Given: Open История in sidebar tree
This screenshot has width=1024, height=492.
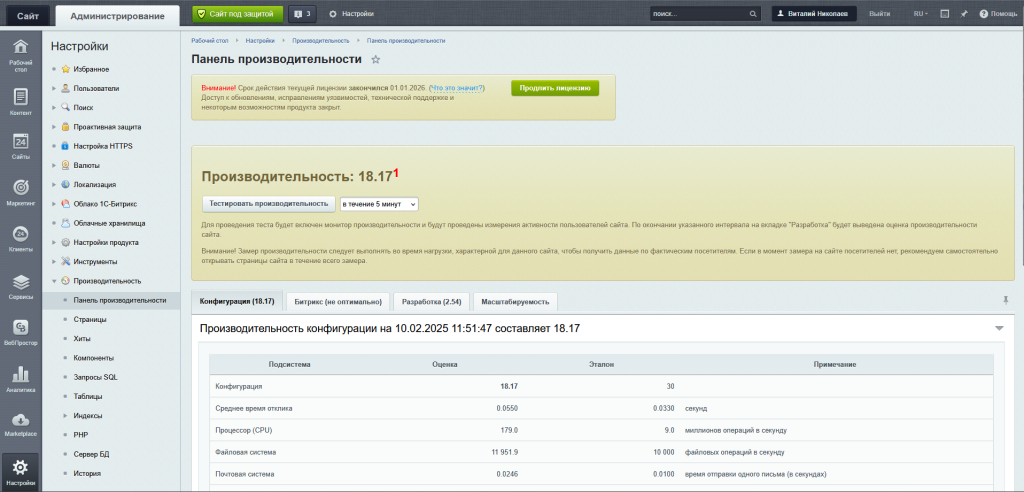Looking at the screenshot, I should (x=87, y=473).
